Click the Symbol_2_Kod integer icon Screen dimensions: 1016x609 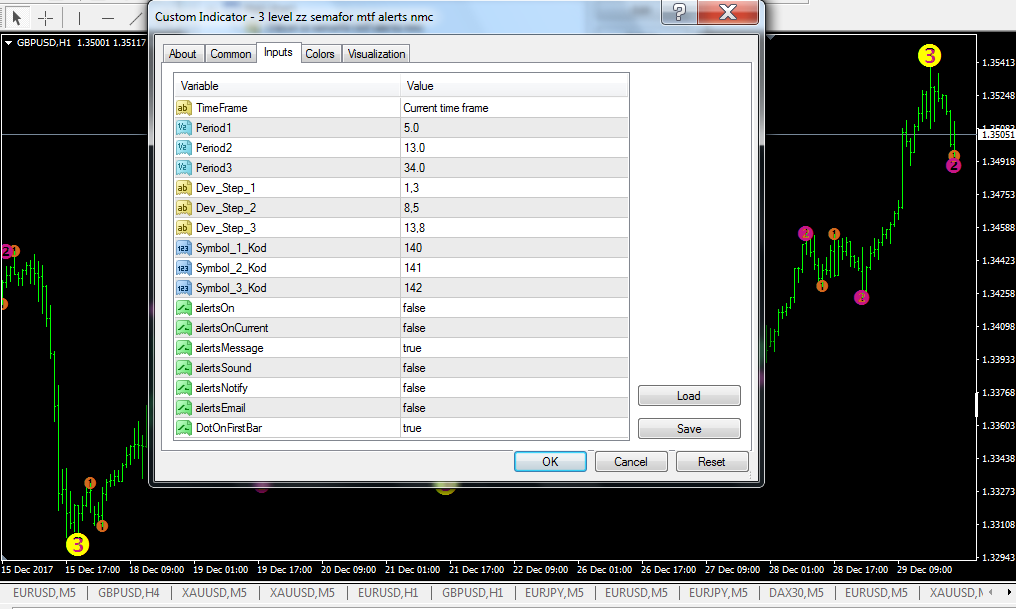coord(183,268)
